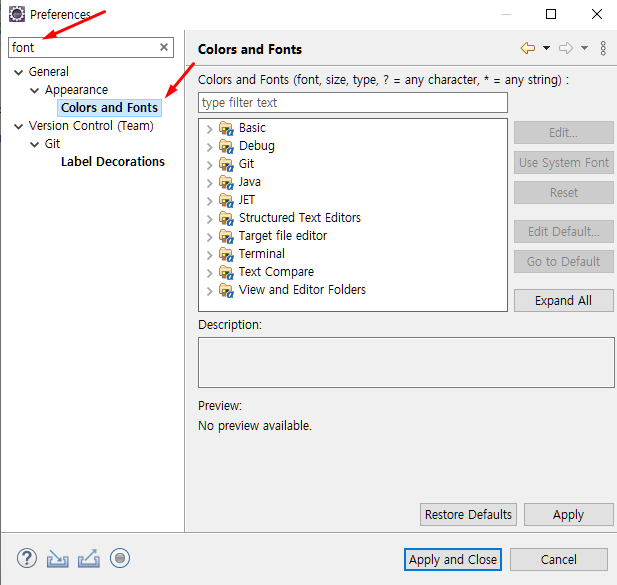Click the Target file editor folder icon
This screenshot has height=585, width=617.
pyautogui.click(x=226, y=236)
